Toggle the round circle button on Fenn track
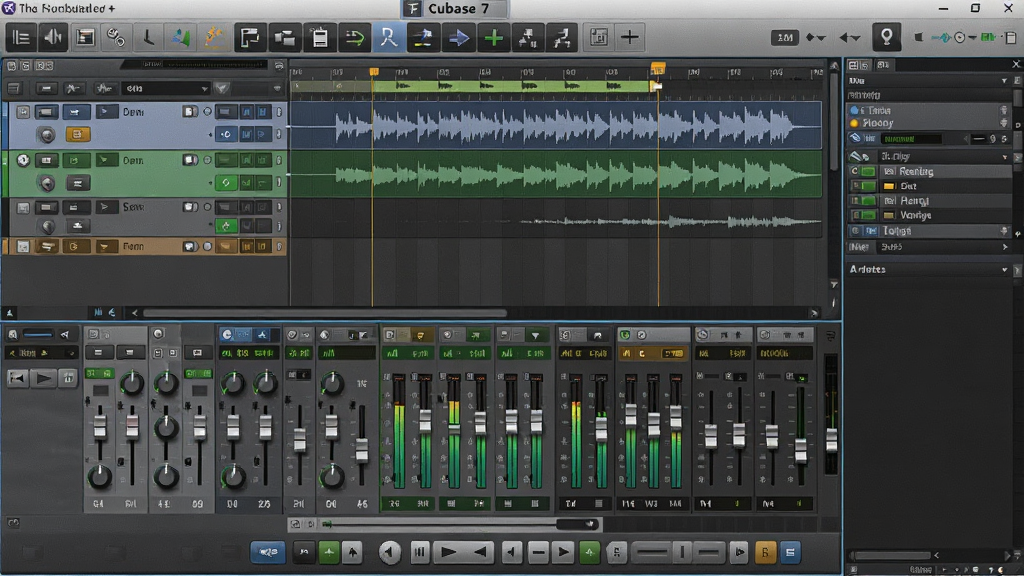This screenshot has width=1024, height=576. pos(208,247)
